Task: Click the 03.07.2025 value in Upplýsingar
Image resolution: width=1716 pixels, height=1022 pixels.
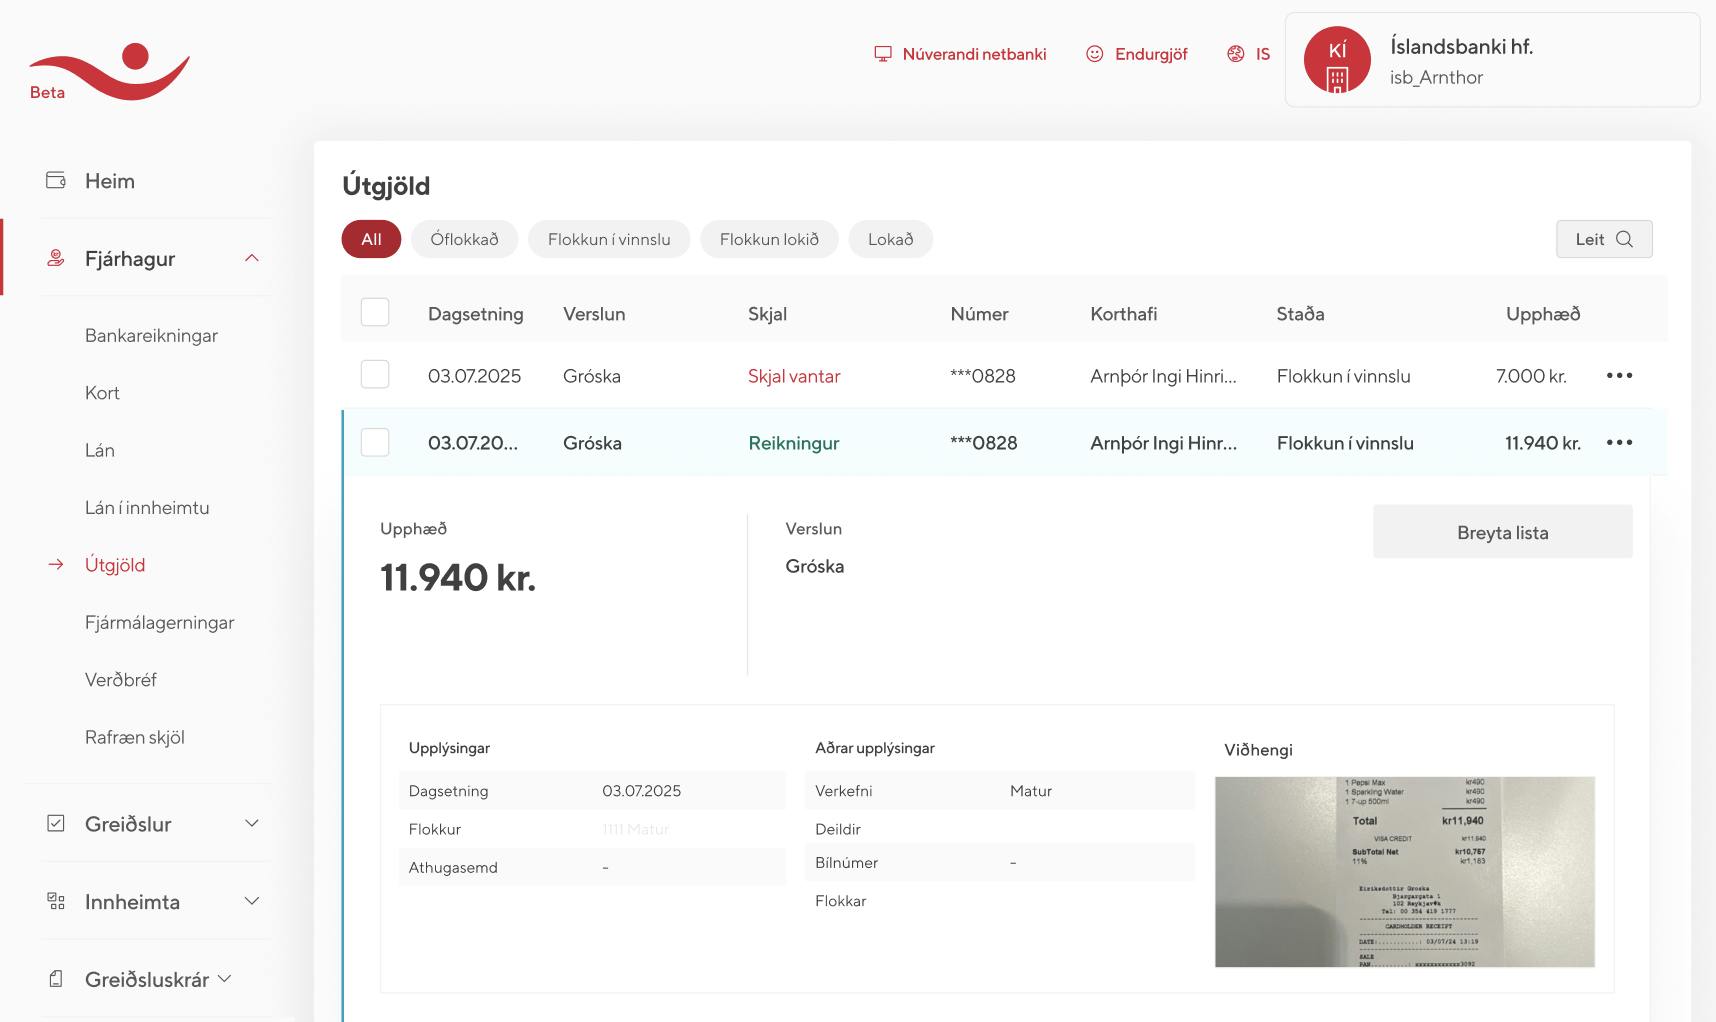Action: click(641, 791)
